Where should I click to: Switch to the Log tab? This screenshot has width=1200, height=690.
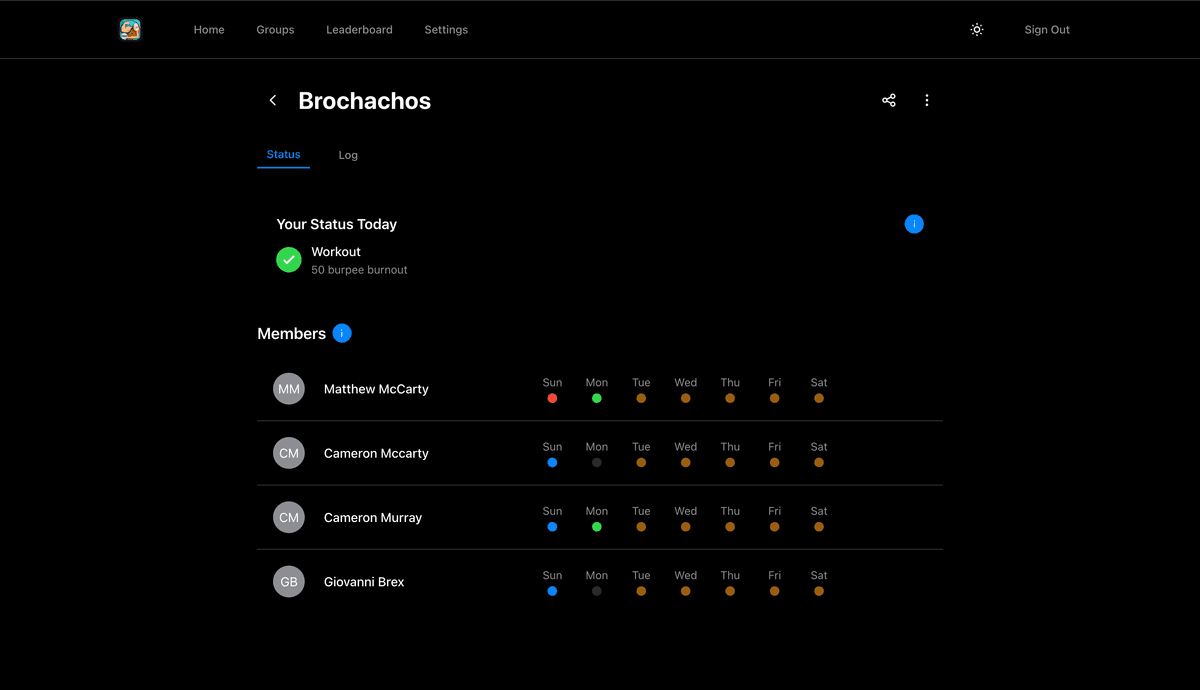[x=348, y=155]
